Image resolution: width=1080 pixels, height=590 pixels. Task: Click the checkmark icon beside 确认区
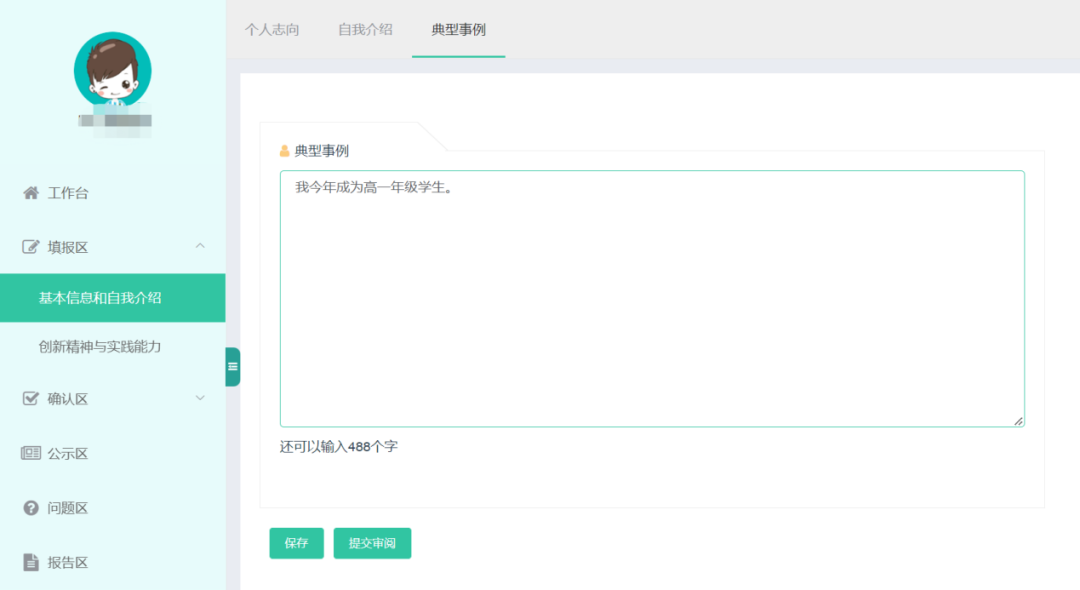[x=31, y=399]
